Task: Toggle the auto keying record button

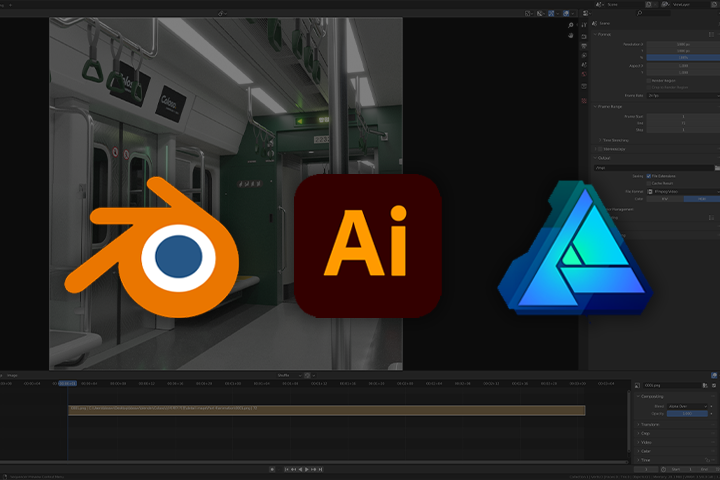Action: (x=272, y=469)
